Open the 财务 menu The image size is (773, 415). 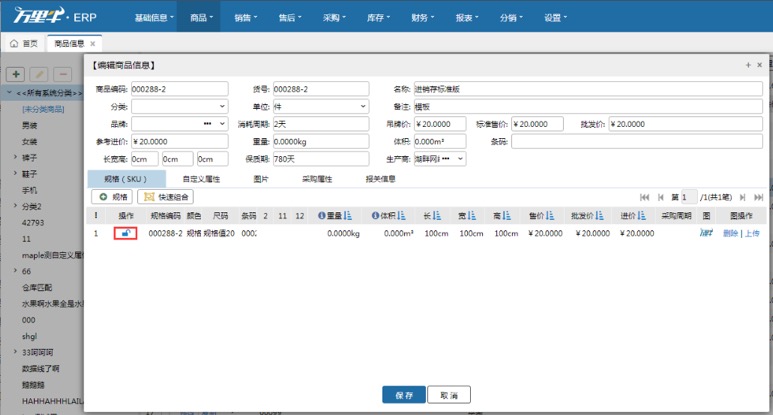coord(422,17)
